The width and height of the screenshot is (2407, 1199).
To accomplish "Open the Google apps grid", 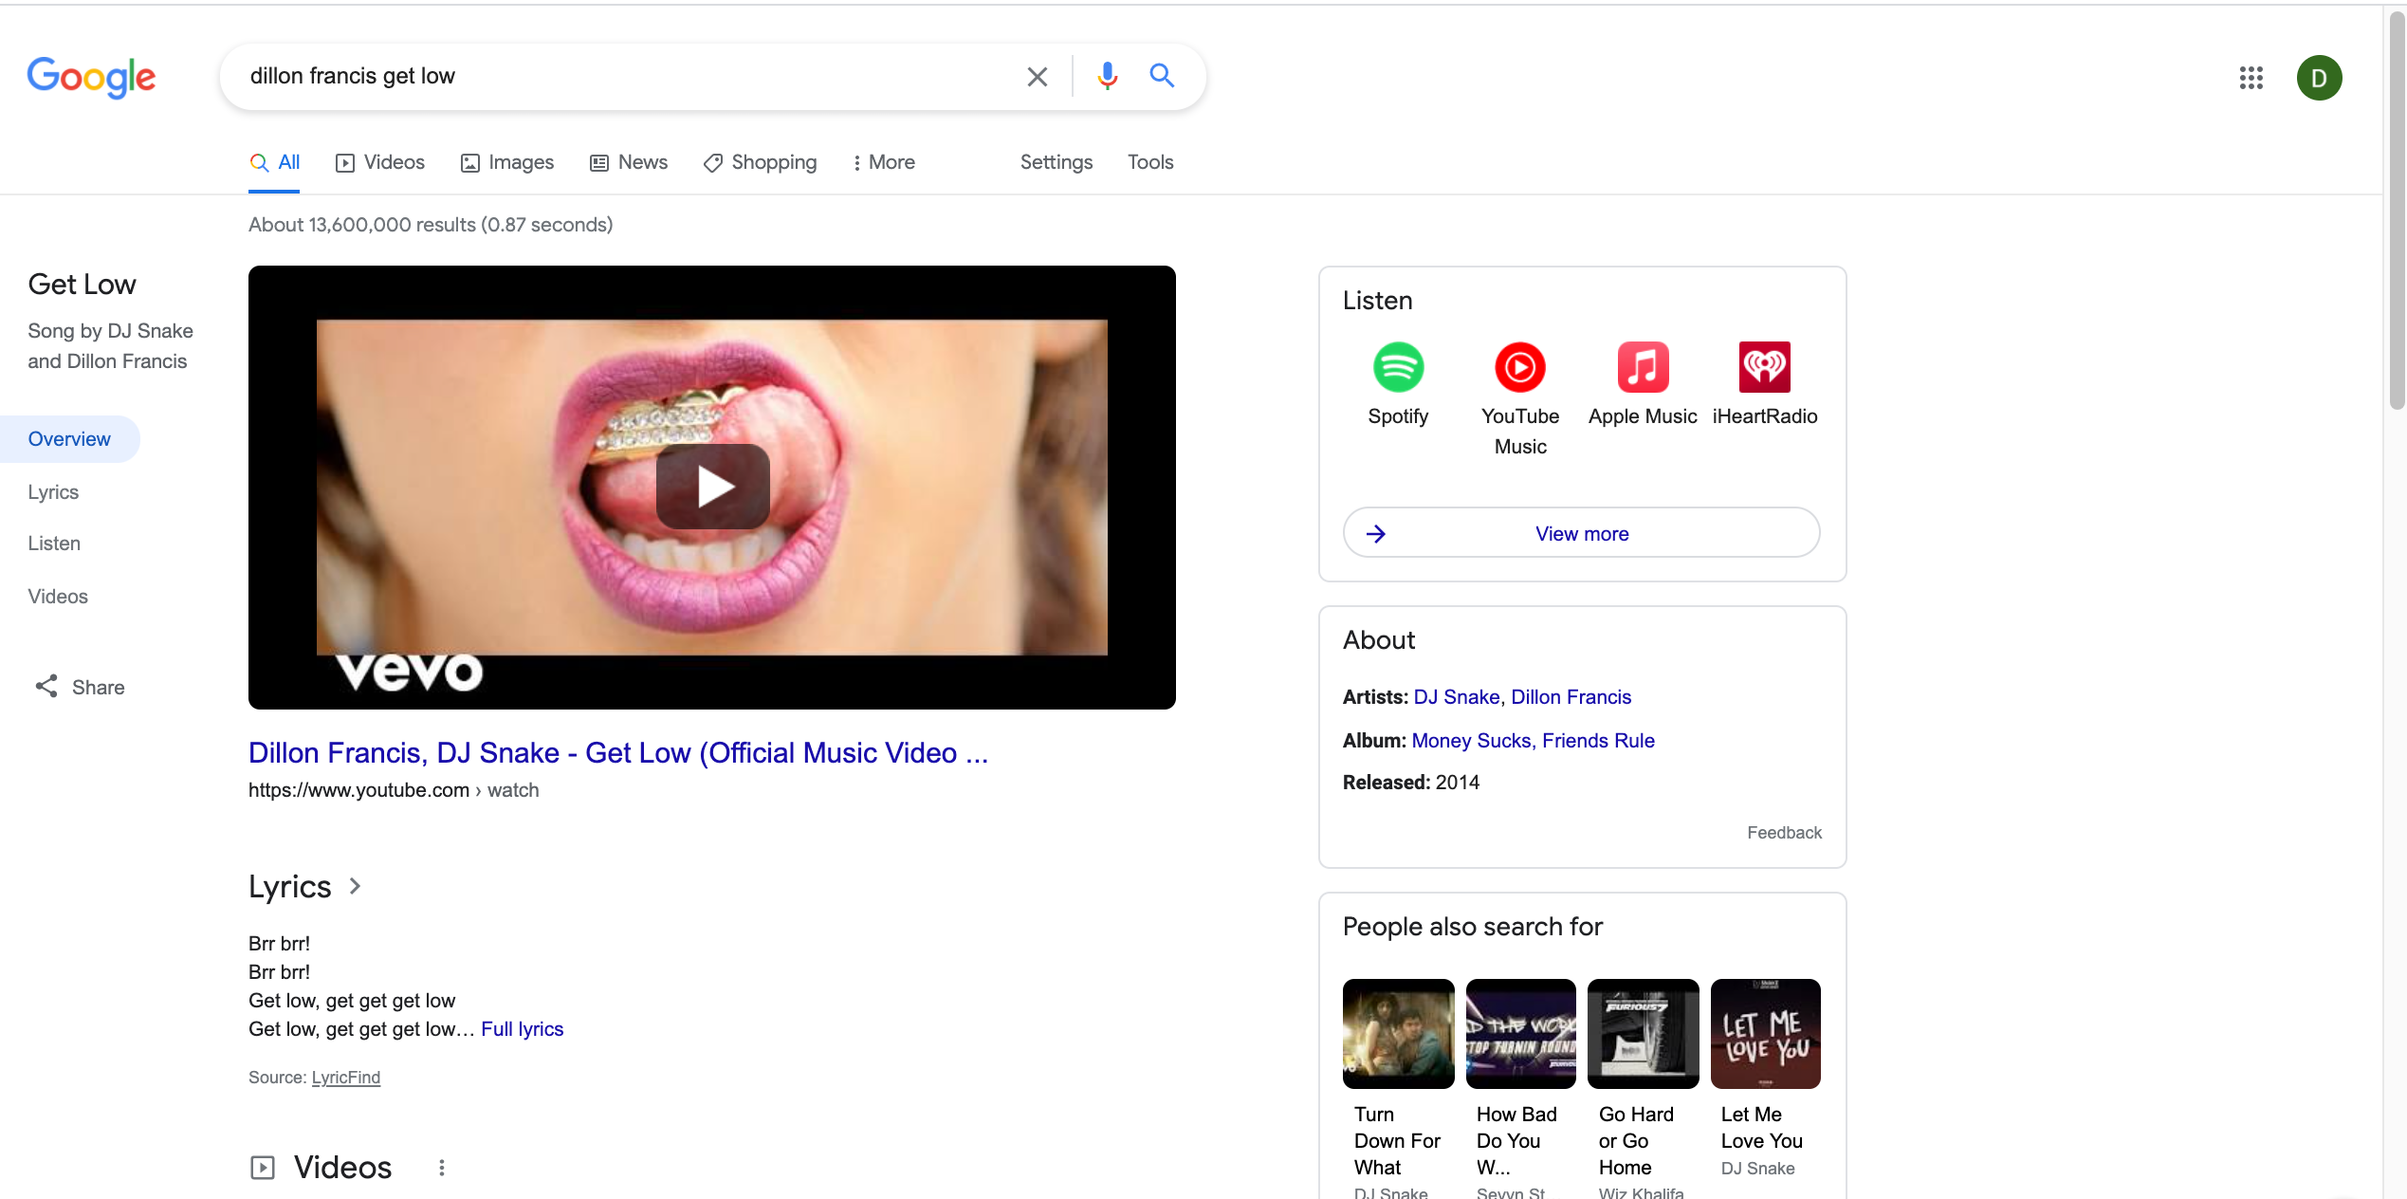I will click(x=2251, y=78).
